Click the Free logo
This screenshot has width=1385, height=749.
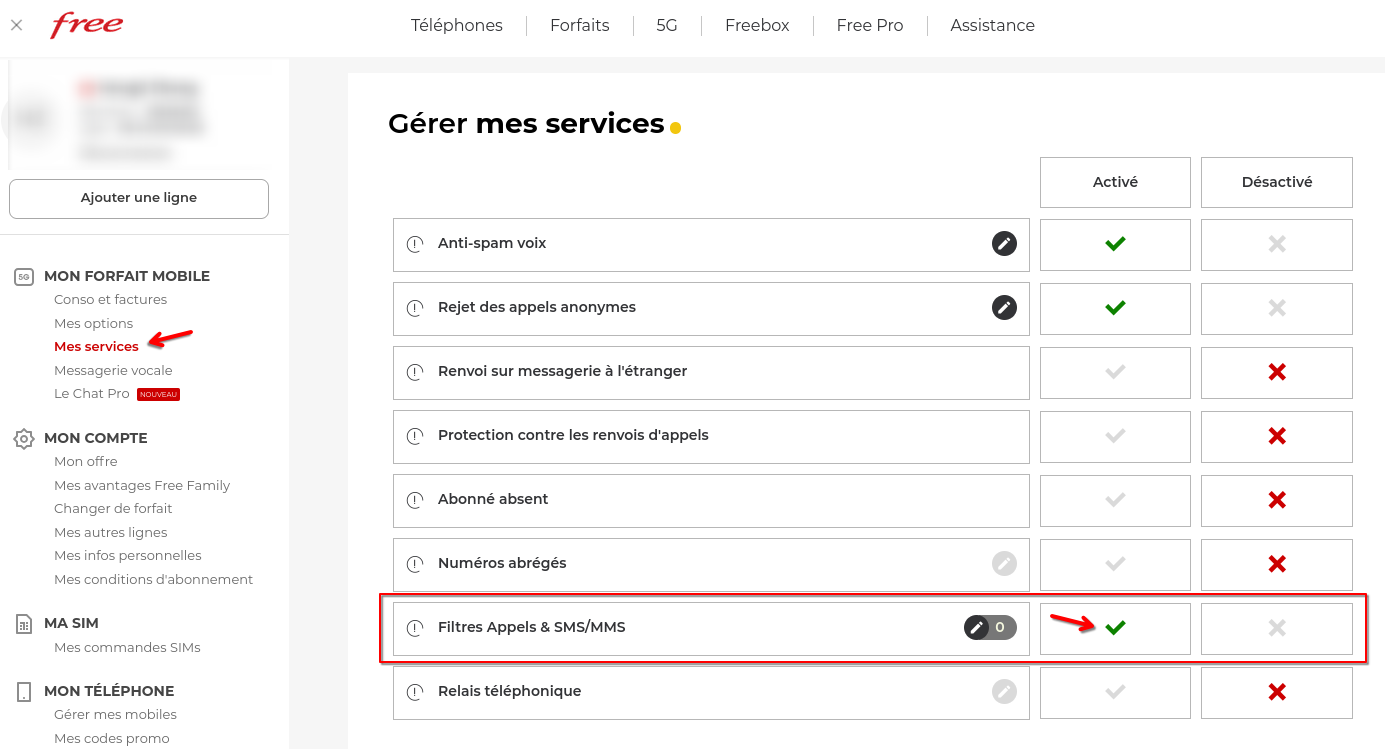point(87,25)
